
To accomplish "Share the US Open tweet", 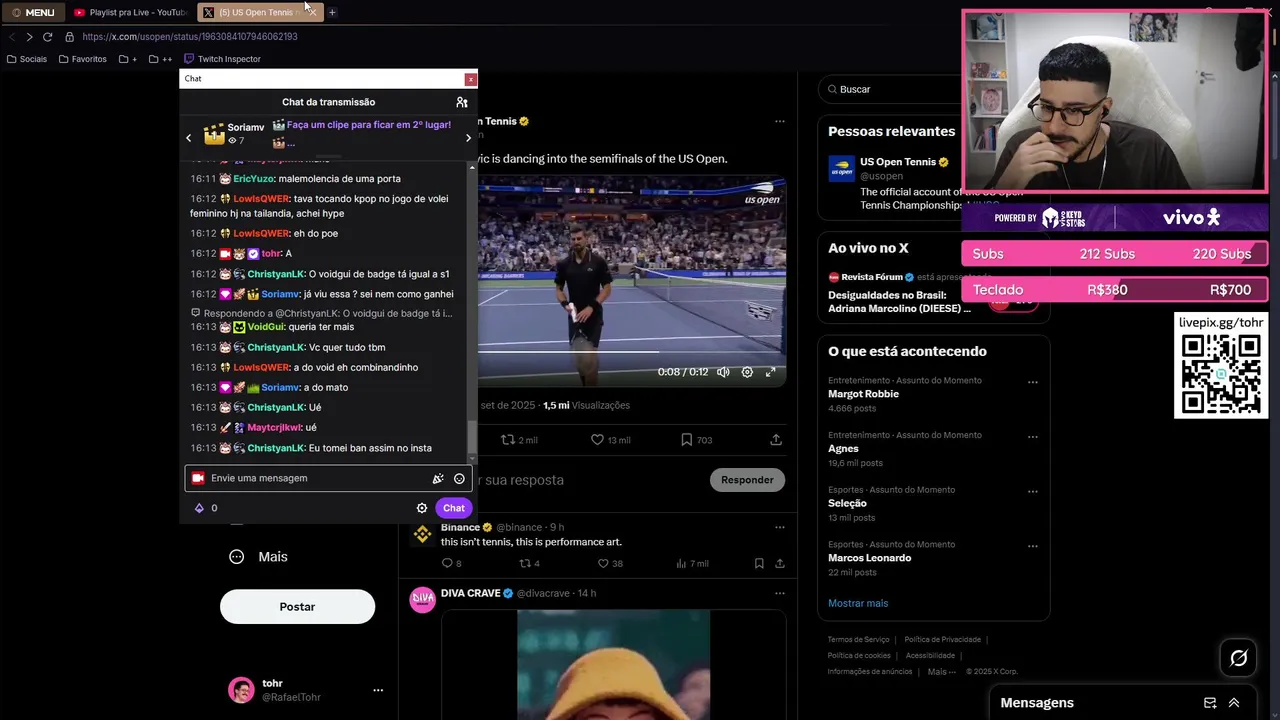I will pos(776,440).
